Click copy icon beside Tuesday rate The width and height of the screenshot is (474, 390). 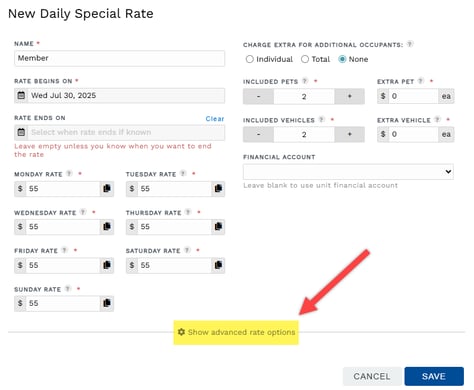(218, 189)
